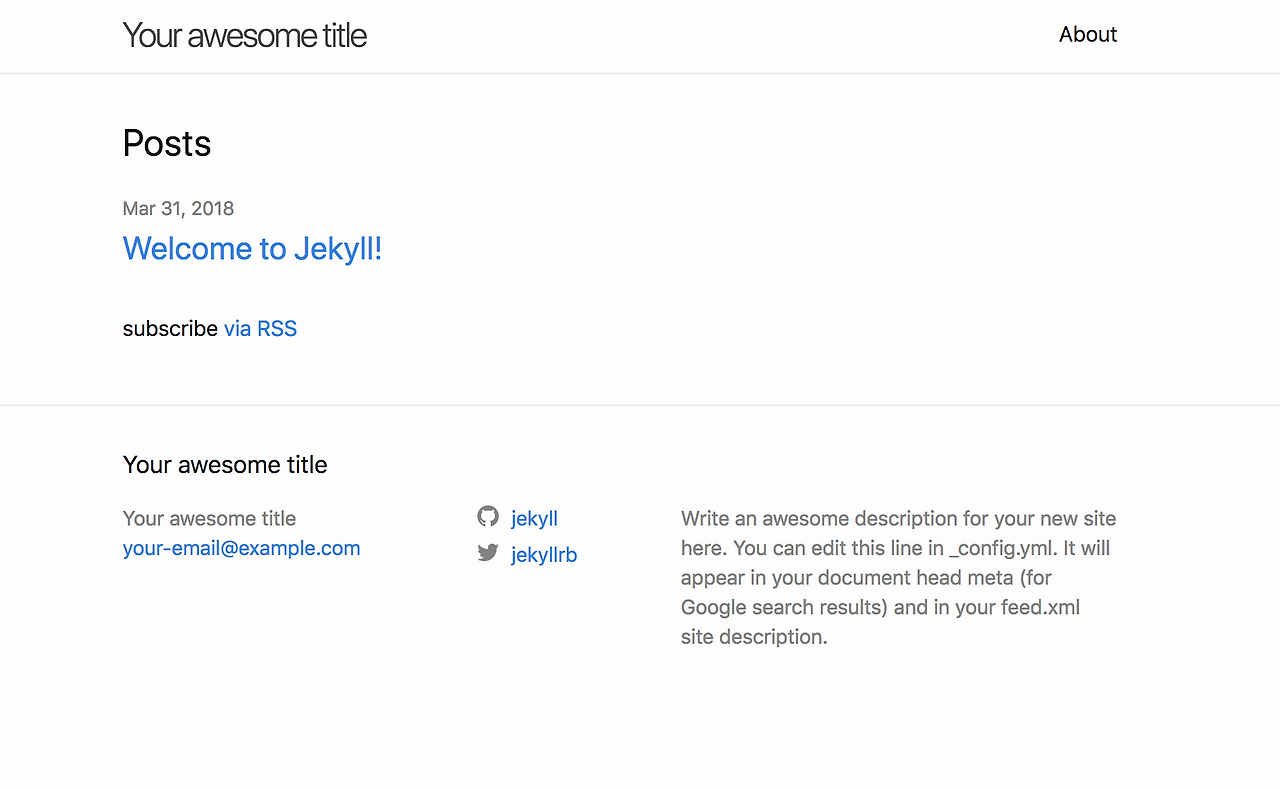Click the footer heading Your awesome title
The width and height of the screenshot is (1280, 789).
pyautogui.click(x=225, y=465)
